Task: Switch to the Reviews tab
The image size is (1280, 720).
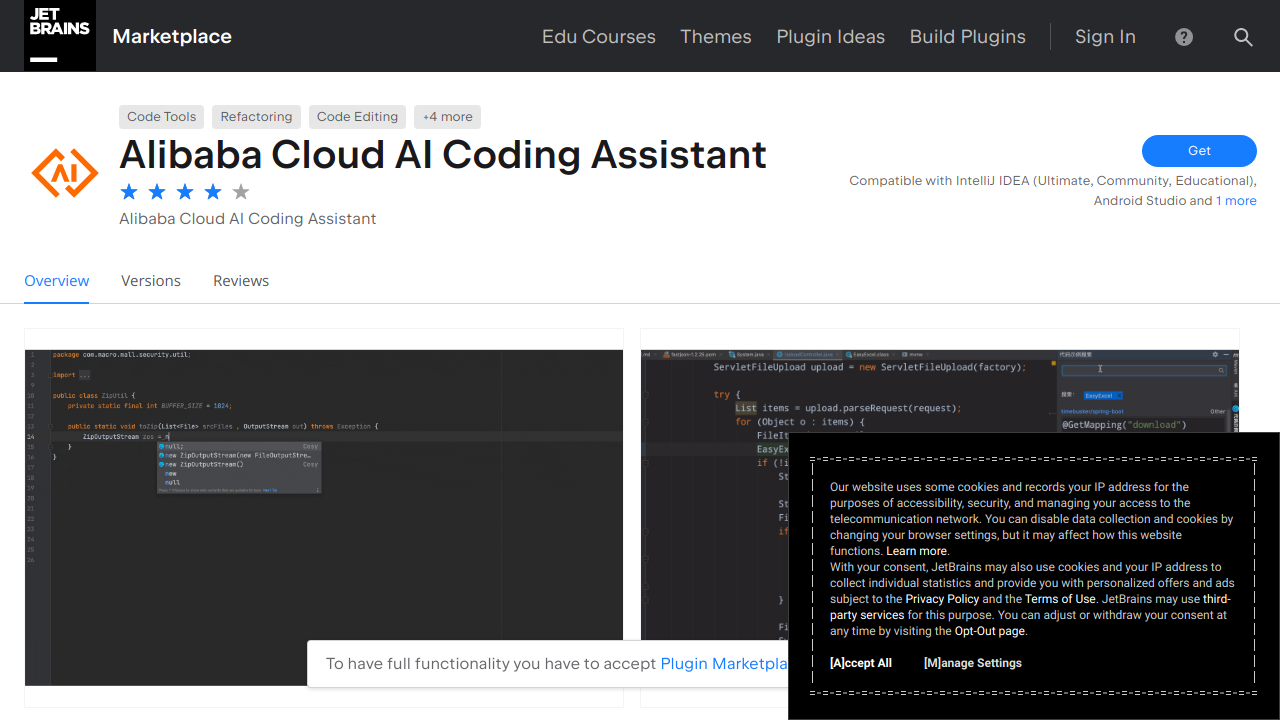Action: pyautogui.click(x=241, y=281)
